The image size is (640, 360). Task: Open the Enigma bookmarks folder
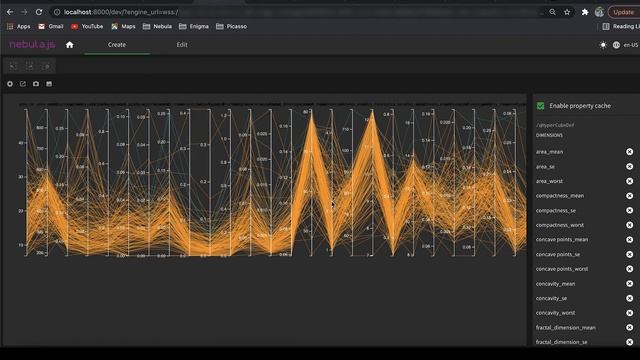(194, 27)
